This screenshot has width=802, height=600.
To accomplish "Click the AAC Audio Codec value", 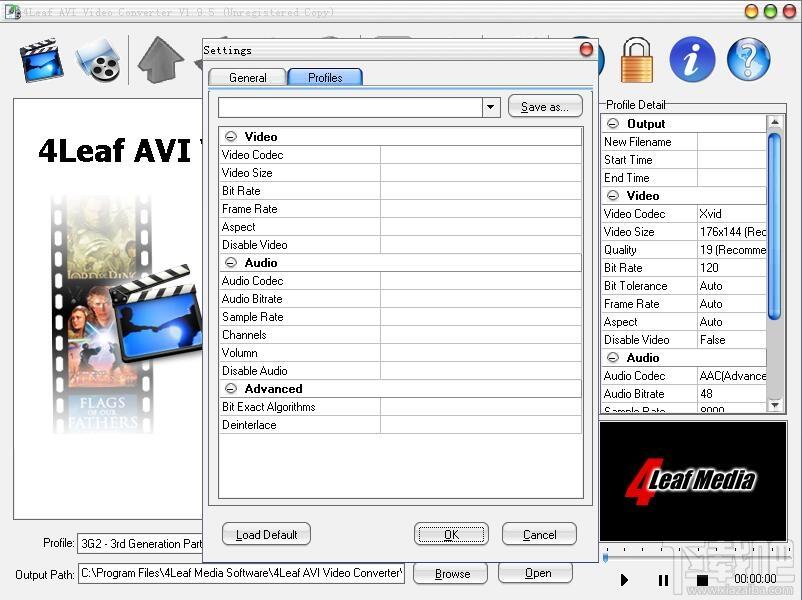I will click(x=732, y=376).
